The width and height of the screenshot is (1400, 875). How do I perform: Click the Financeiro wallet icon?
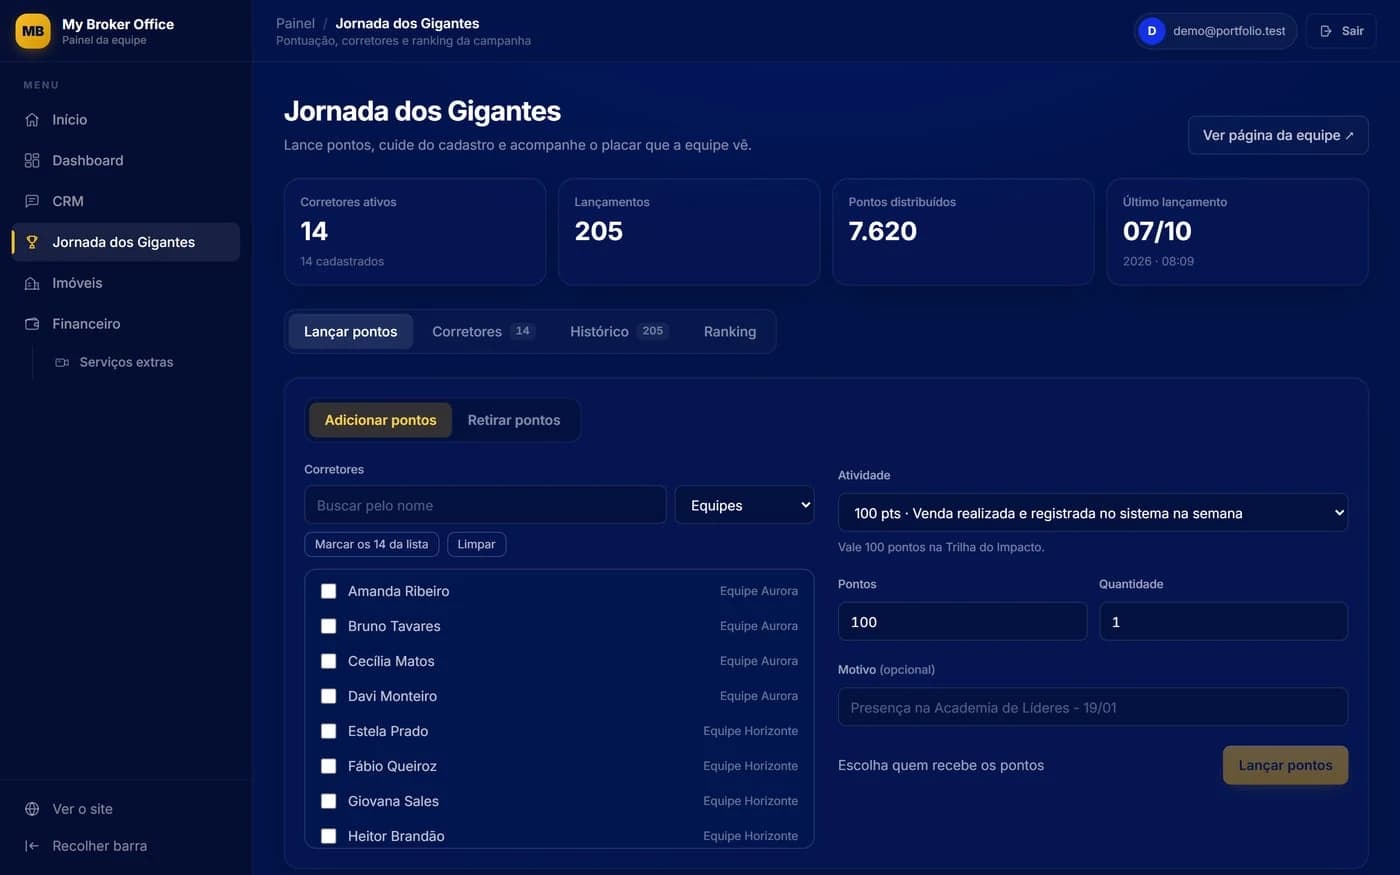click(x=32, y=325)
